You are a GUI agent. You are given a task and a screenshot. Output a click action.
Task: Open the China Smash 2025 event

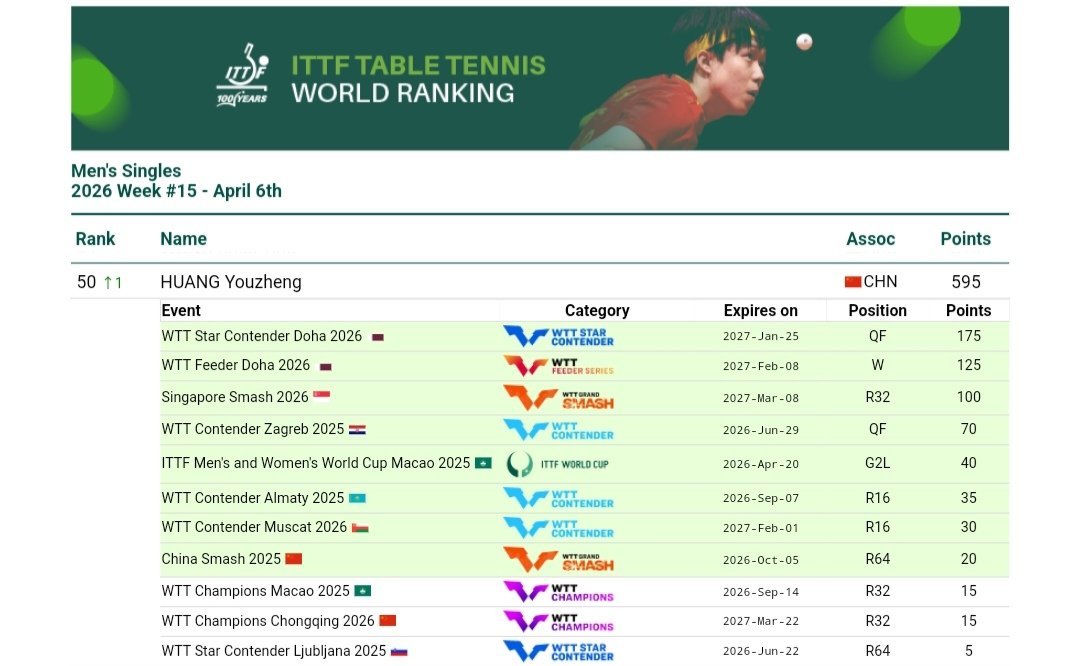pyautogui.click(x=221, y=559)
